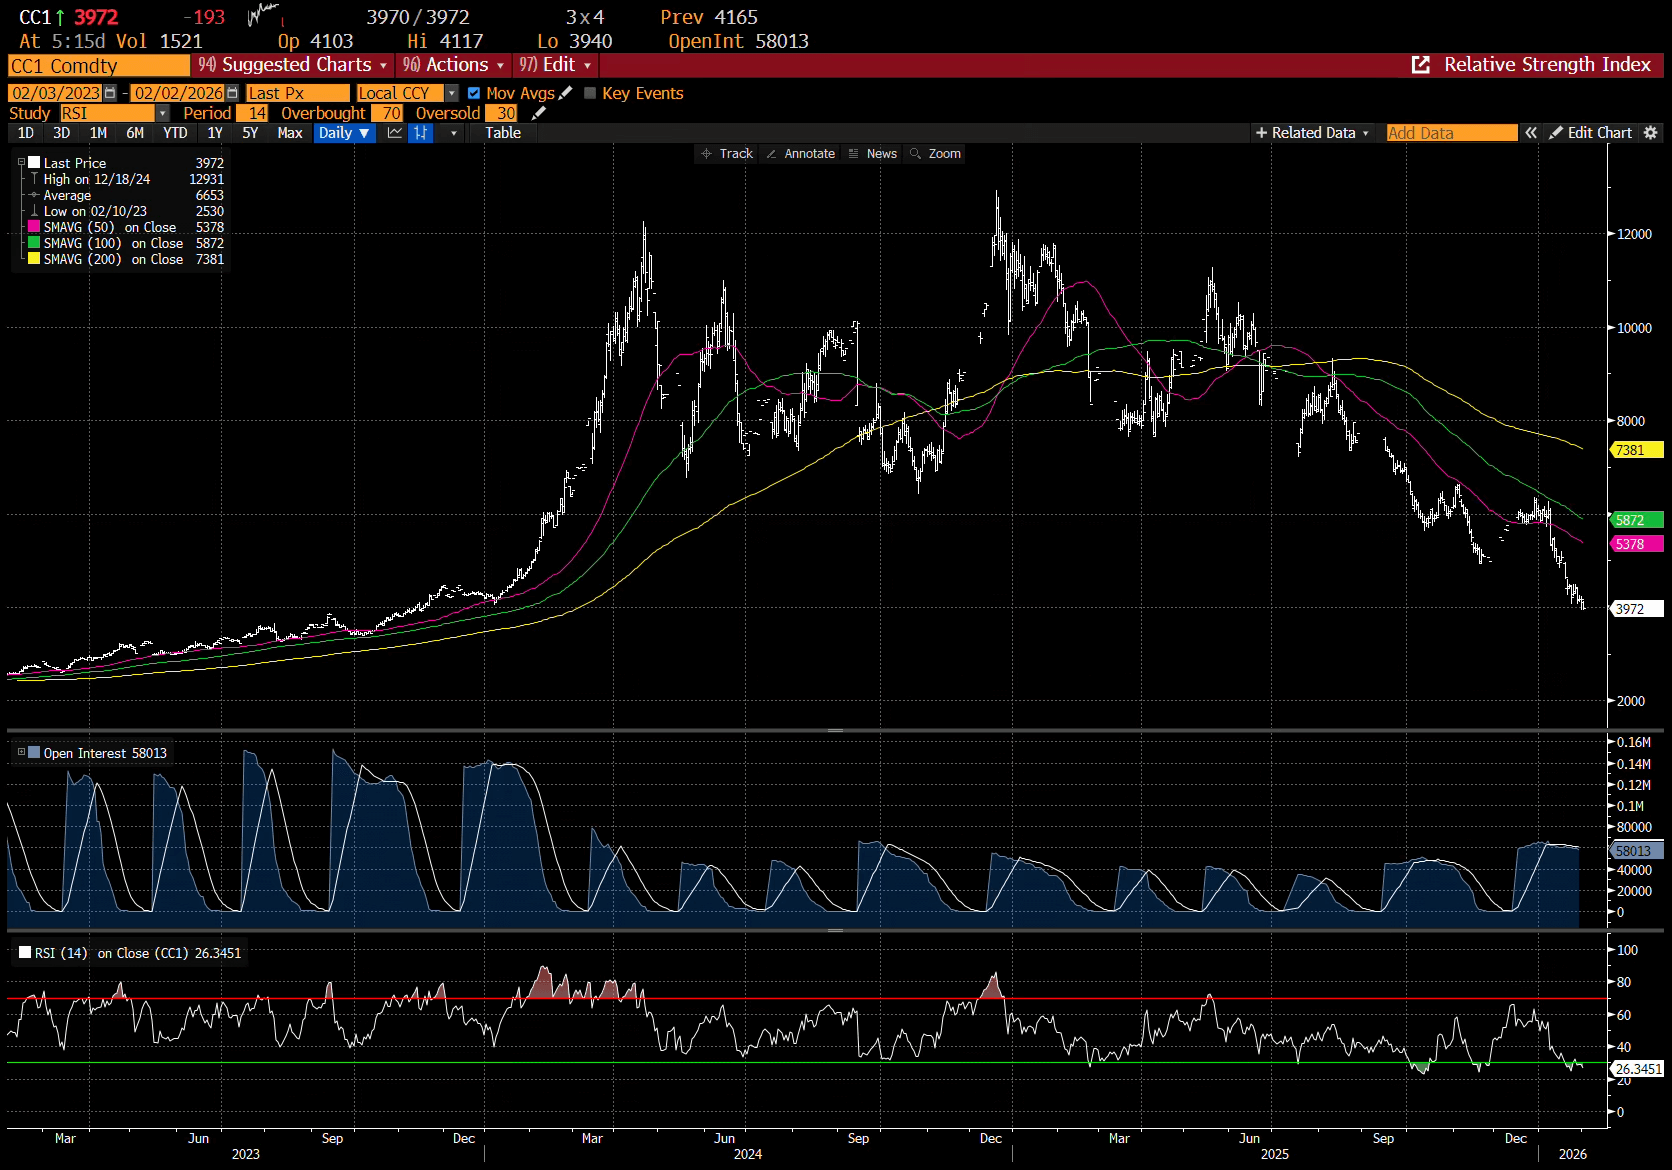
Task: Collapse the Open Interest legend
Action: click(21, 752)
